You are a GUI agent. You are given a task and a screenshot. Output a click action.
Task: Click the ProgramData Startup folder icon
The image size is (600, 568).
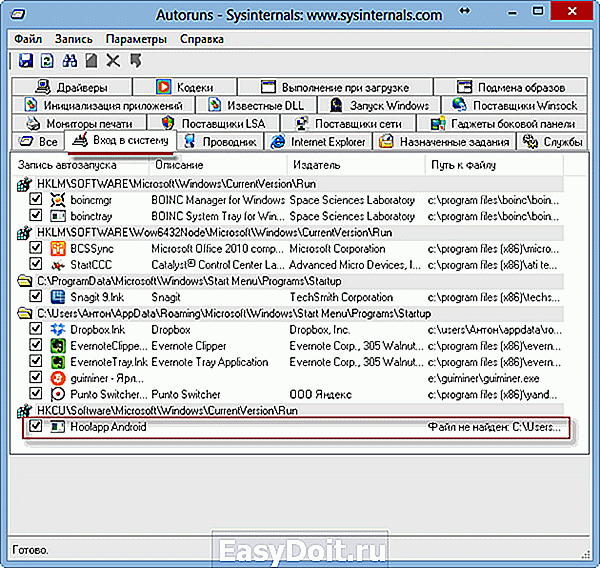(24, 281)
